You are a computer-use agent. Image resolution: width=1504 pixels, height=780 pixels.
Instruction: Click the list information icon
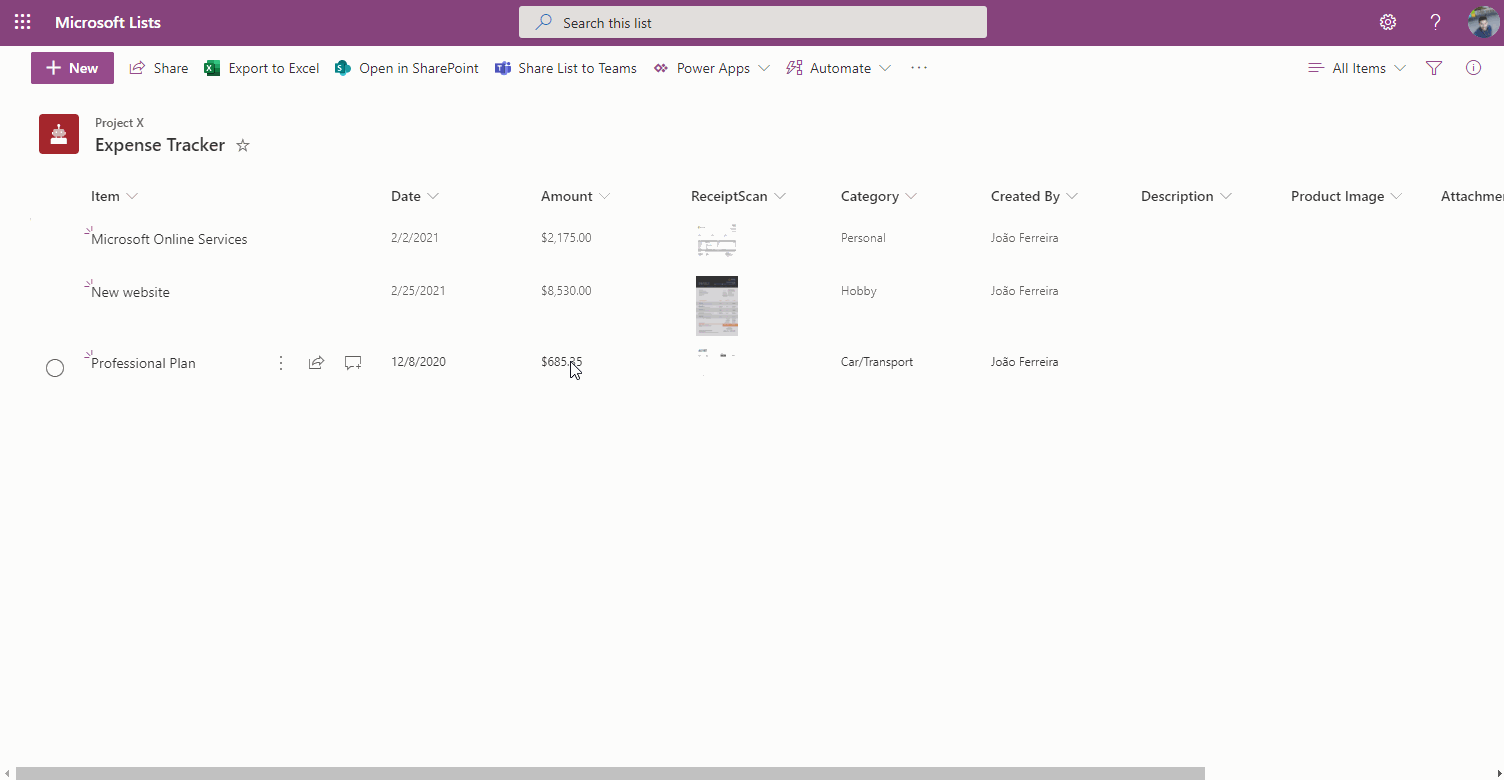(x=1473, y=67)
